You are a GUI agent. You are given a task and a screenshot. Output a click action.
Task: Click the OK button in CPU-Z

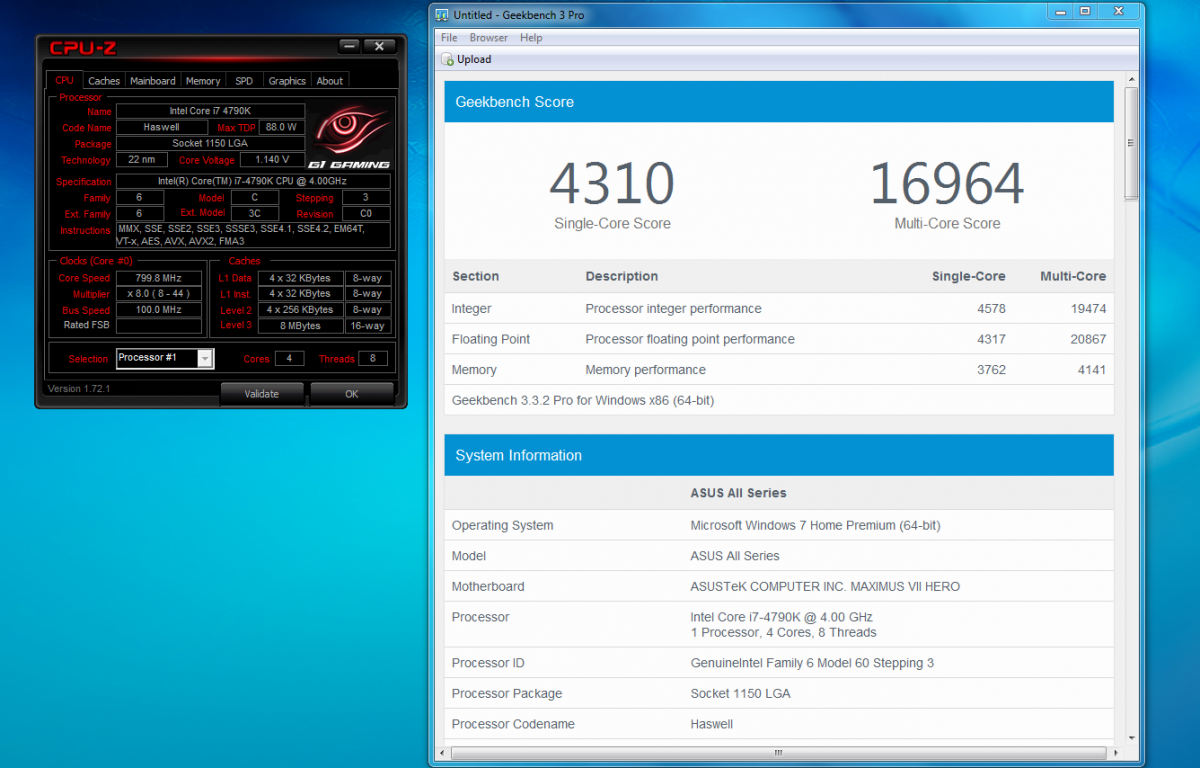[x=352, y=394]
